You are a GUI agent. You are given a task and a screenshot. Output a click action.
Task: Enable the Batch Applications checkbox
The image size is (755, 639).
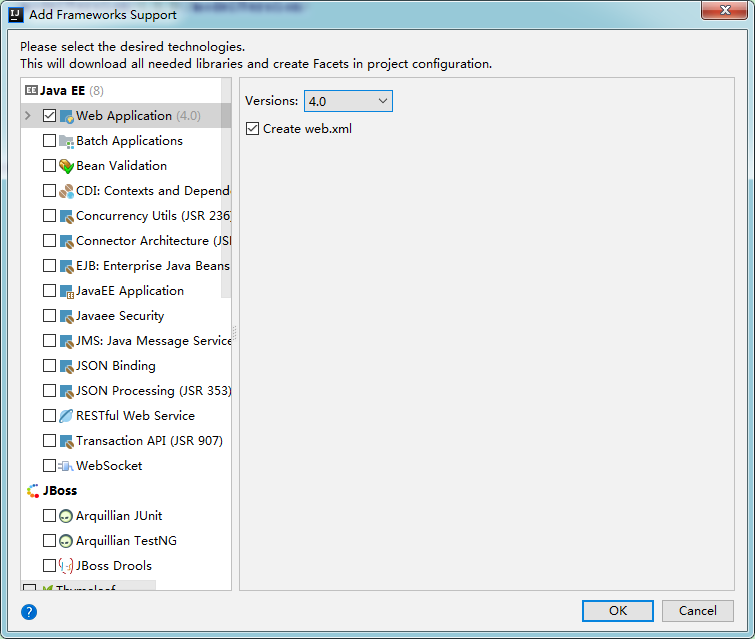(49, 141)
